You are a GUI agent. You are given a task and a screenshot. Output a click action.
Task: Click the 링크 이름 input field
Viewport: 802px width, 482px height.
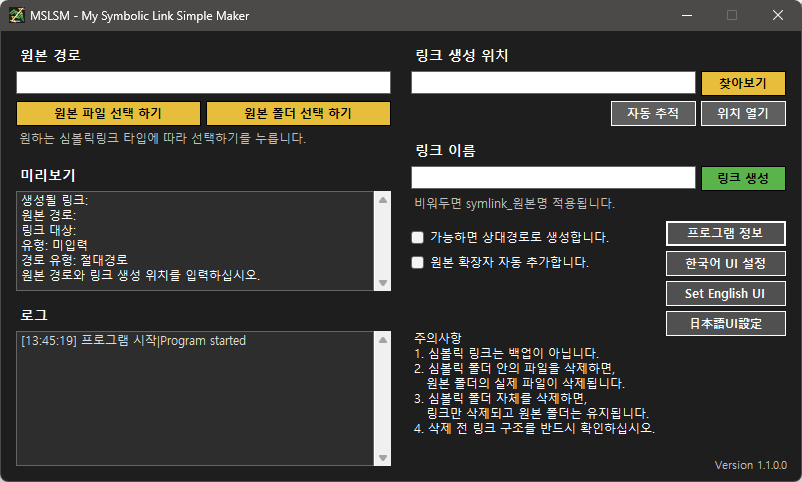coord(553,178)
